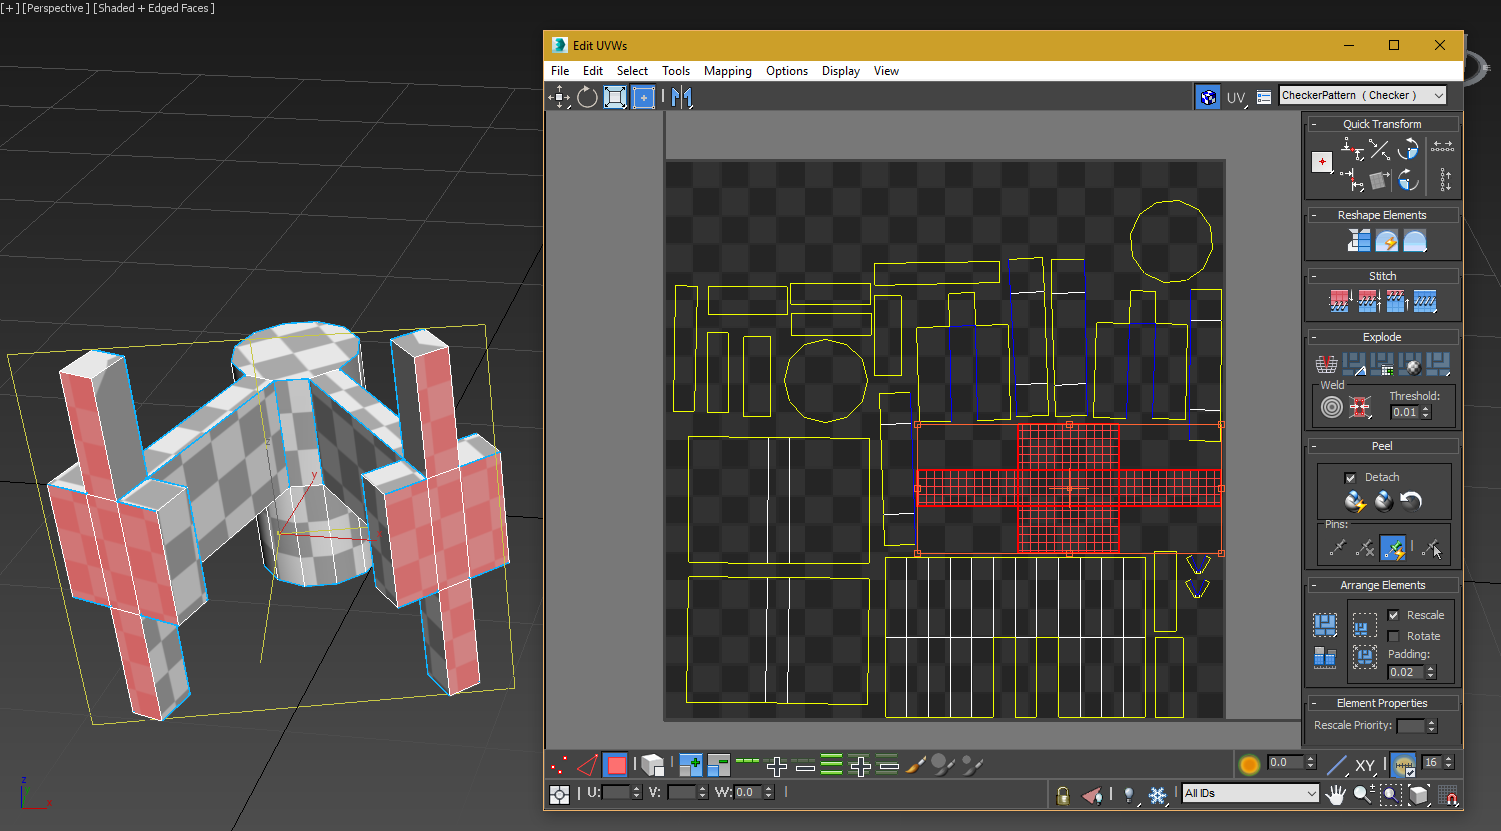Open the All IDs material dropdown
The height and width of the screenshot is (831, 1501).
click(1250, 793)
